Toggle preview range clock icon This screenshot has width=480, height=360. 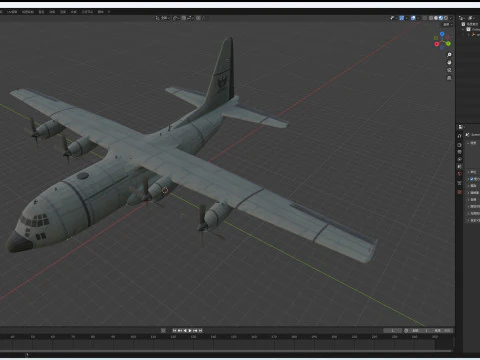click(406, 330)
